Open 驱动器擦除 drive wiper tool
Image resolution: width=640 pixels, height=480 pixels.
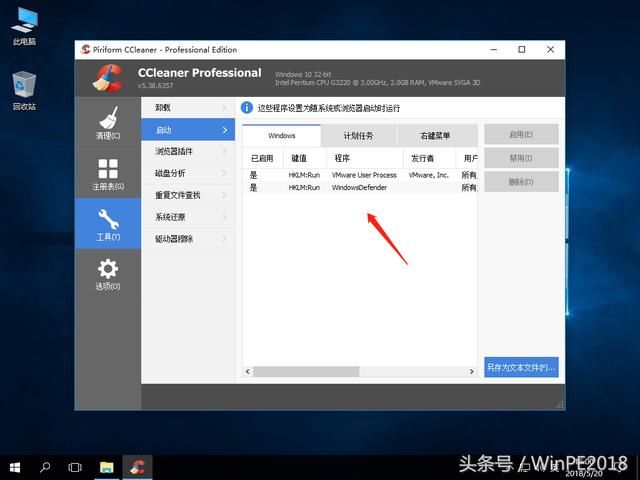click(x=188, y=239)
